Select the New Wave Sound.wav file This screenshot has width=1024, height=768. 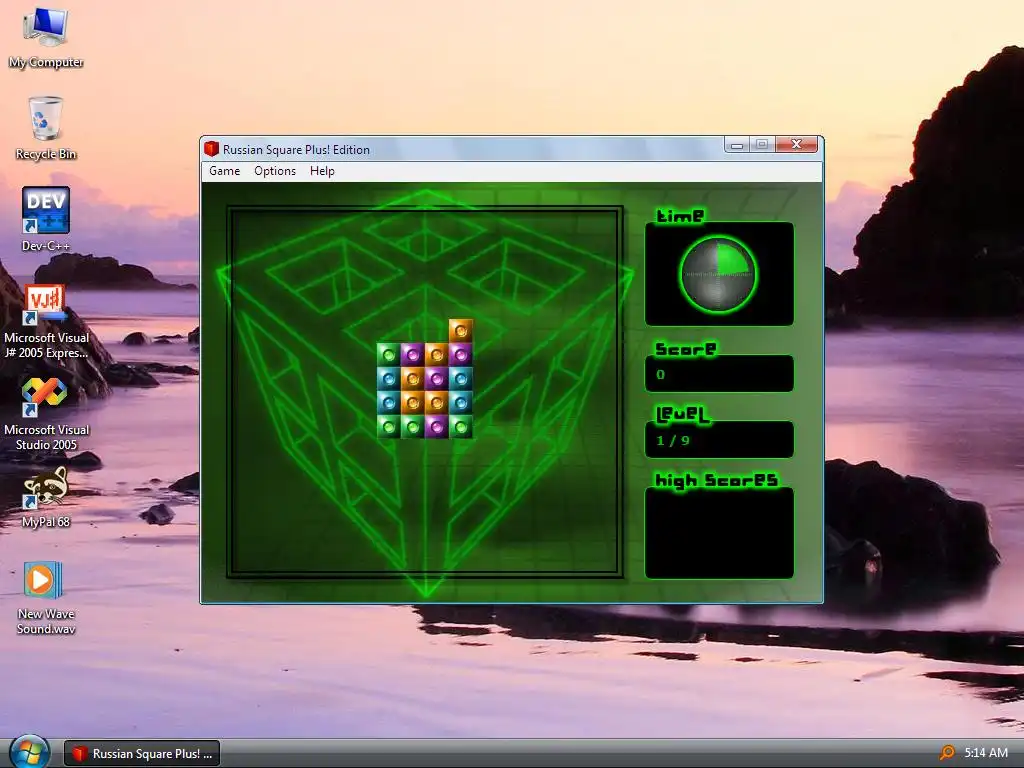(x=46, y=598)
